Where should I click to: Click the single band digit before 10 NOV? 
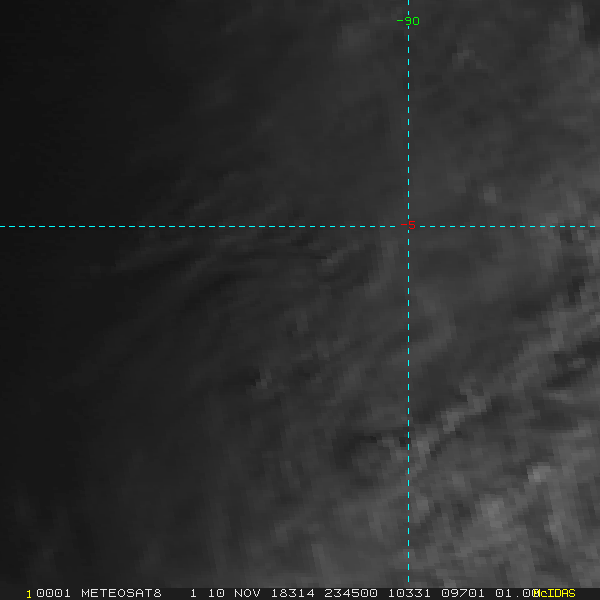[x=193, y=593]
